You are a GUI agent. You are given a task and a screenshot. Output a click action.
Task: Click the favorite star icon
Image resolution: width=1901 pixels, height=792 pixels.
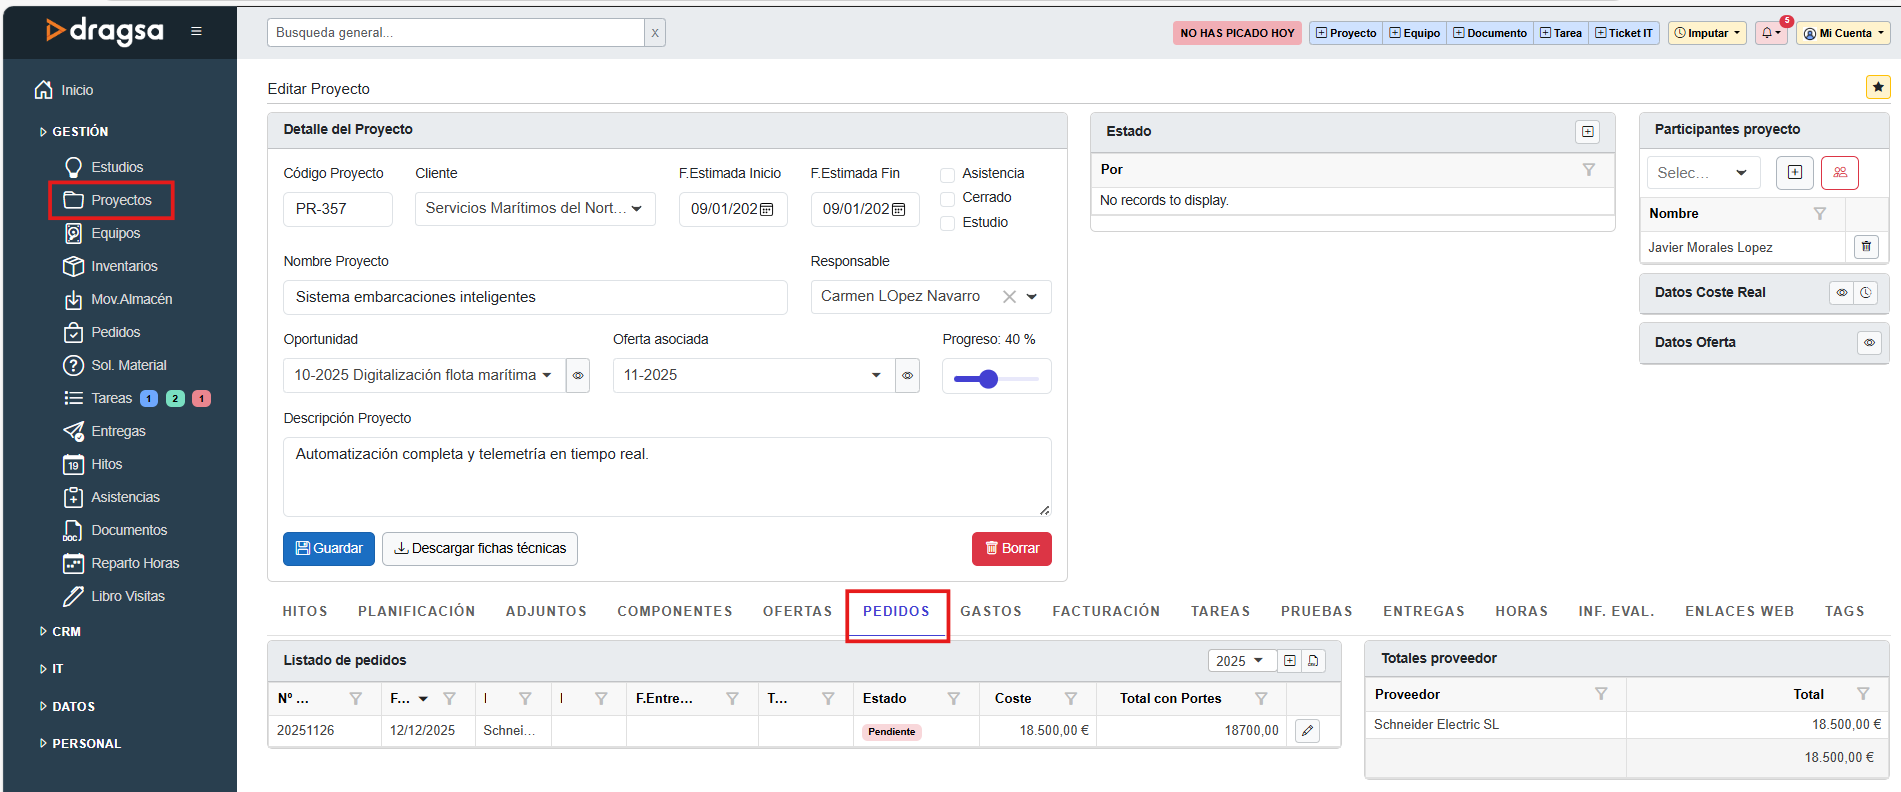1877,87
